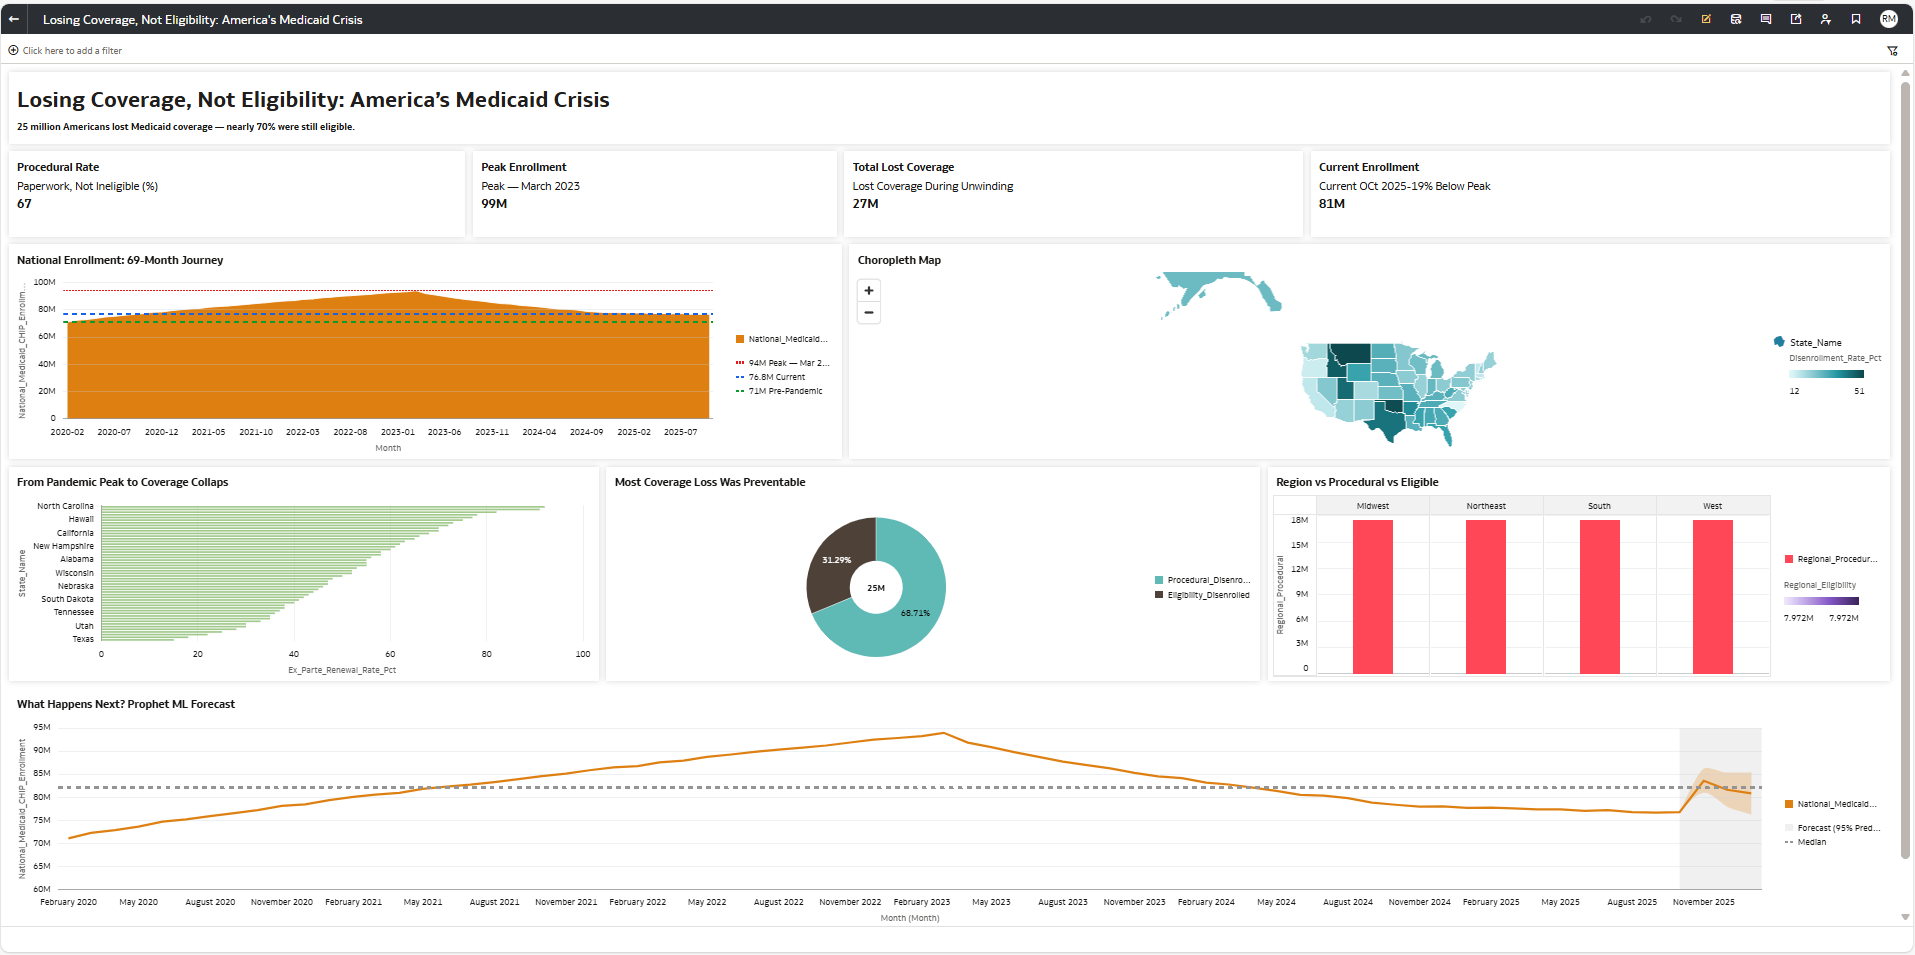Click the refresh data database icon
Image resolution: width=1915 pixels, height=955 pixels.
tap(1736, 19)
